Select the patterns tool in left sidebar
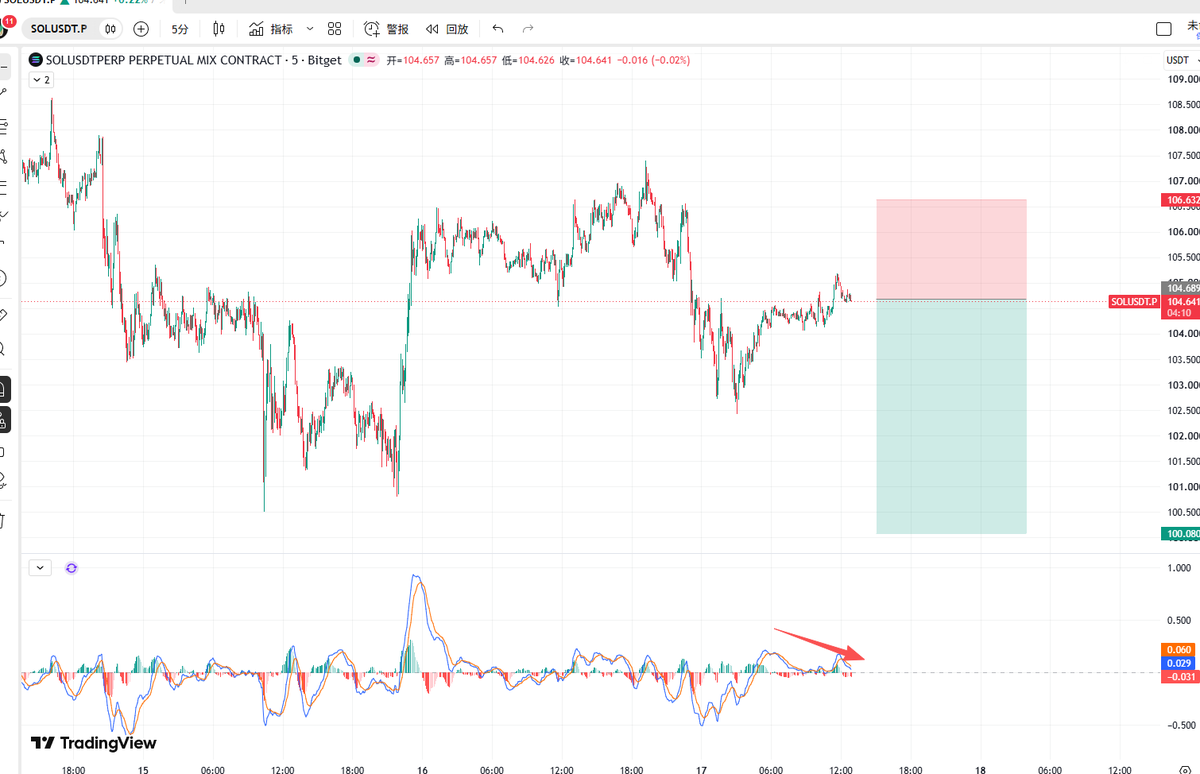Viewport: 1200px width, 774px height. (x=3, y=156)
